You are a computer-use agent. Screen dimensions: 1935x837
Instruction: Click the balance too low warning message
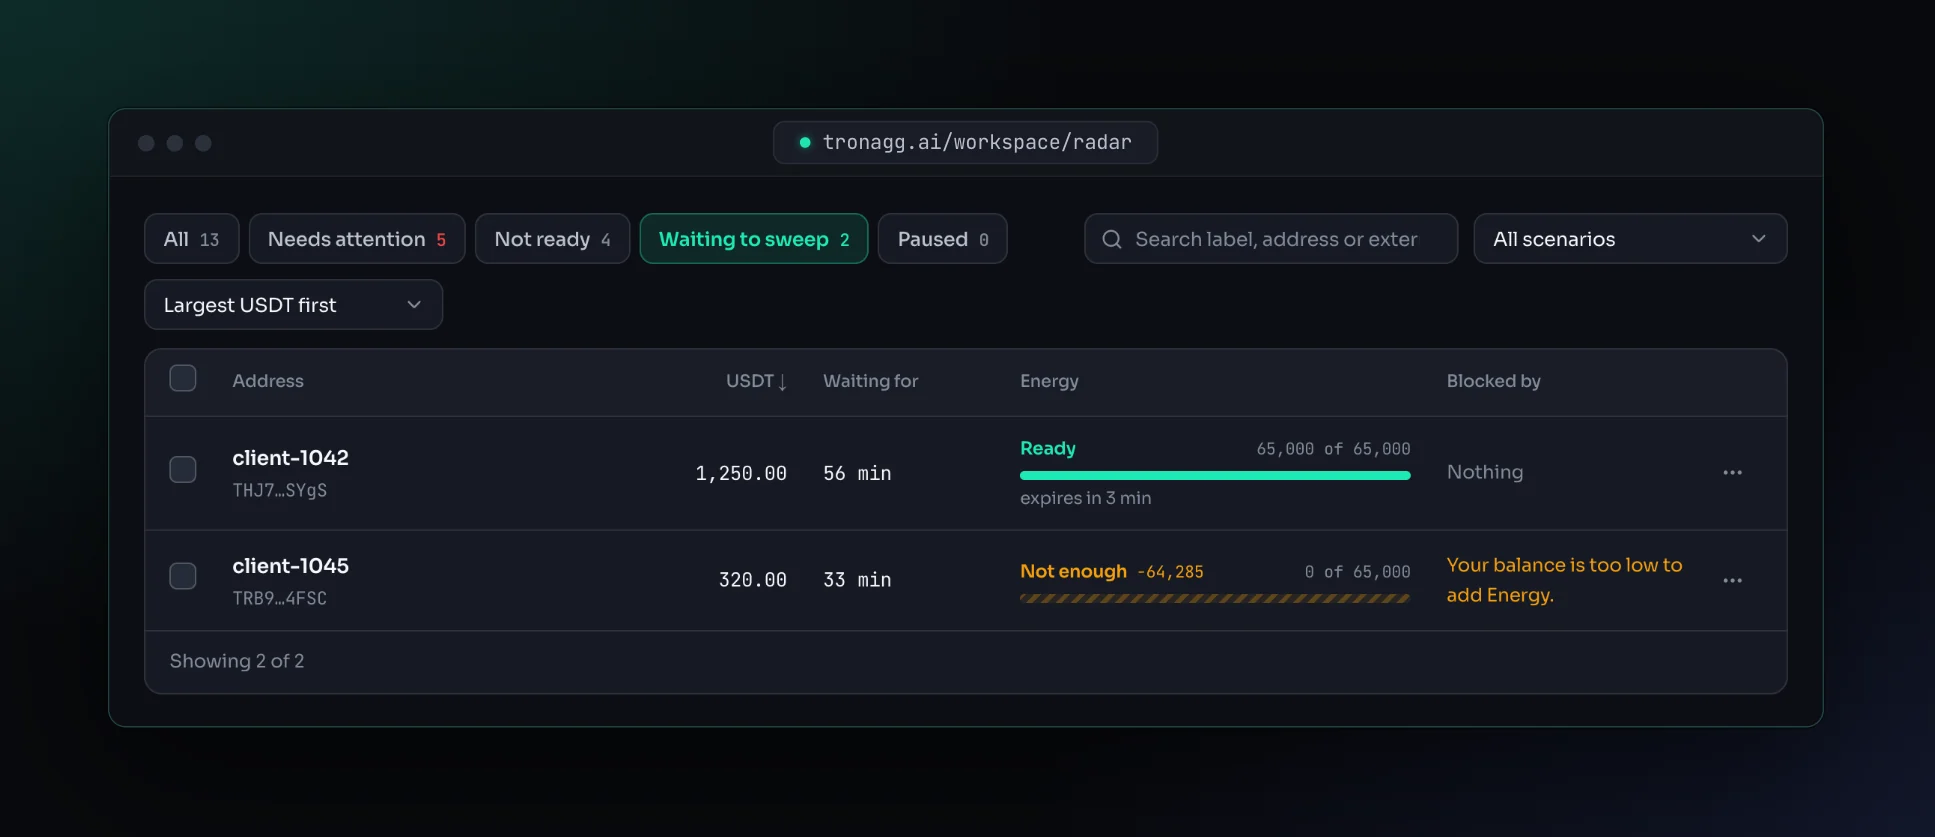1564,580
